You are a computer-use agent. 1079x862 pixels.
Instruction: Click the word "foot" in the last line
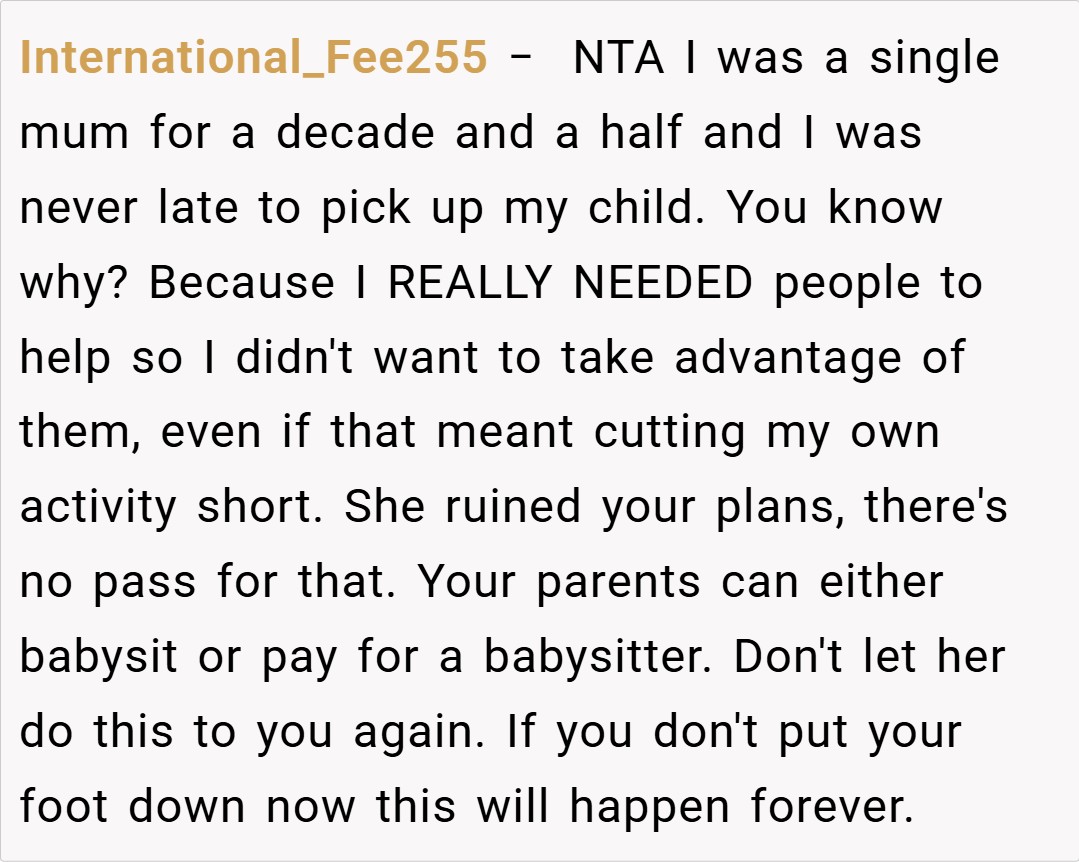(62, 808)
